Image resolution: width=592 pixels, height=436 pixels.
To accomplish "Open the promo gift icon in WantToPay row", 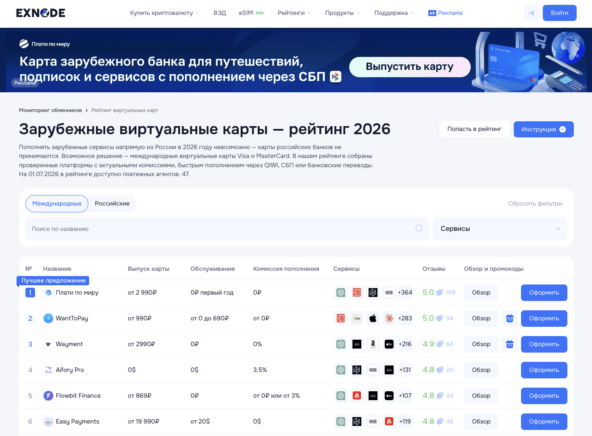I will pos(510,318).
